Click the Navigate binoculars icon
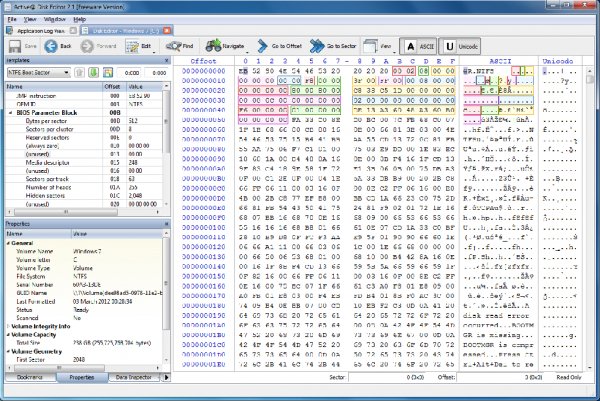The image size is (600, 401). click(213, 46)
